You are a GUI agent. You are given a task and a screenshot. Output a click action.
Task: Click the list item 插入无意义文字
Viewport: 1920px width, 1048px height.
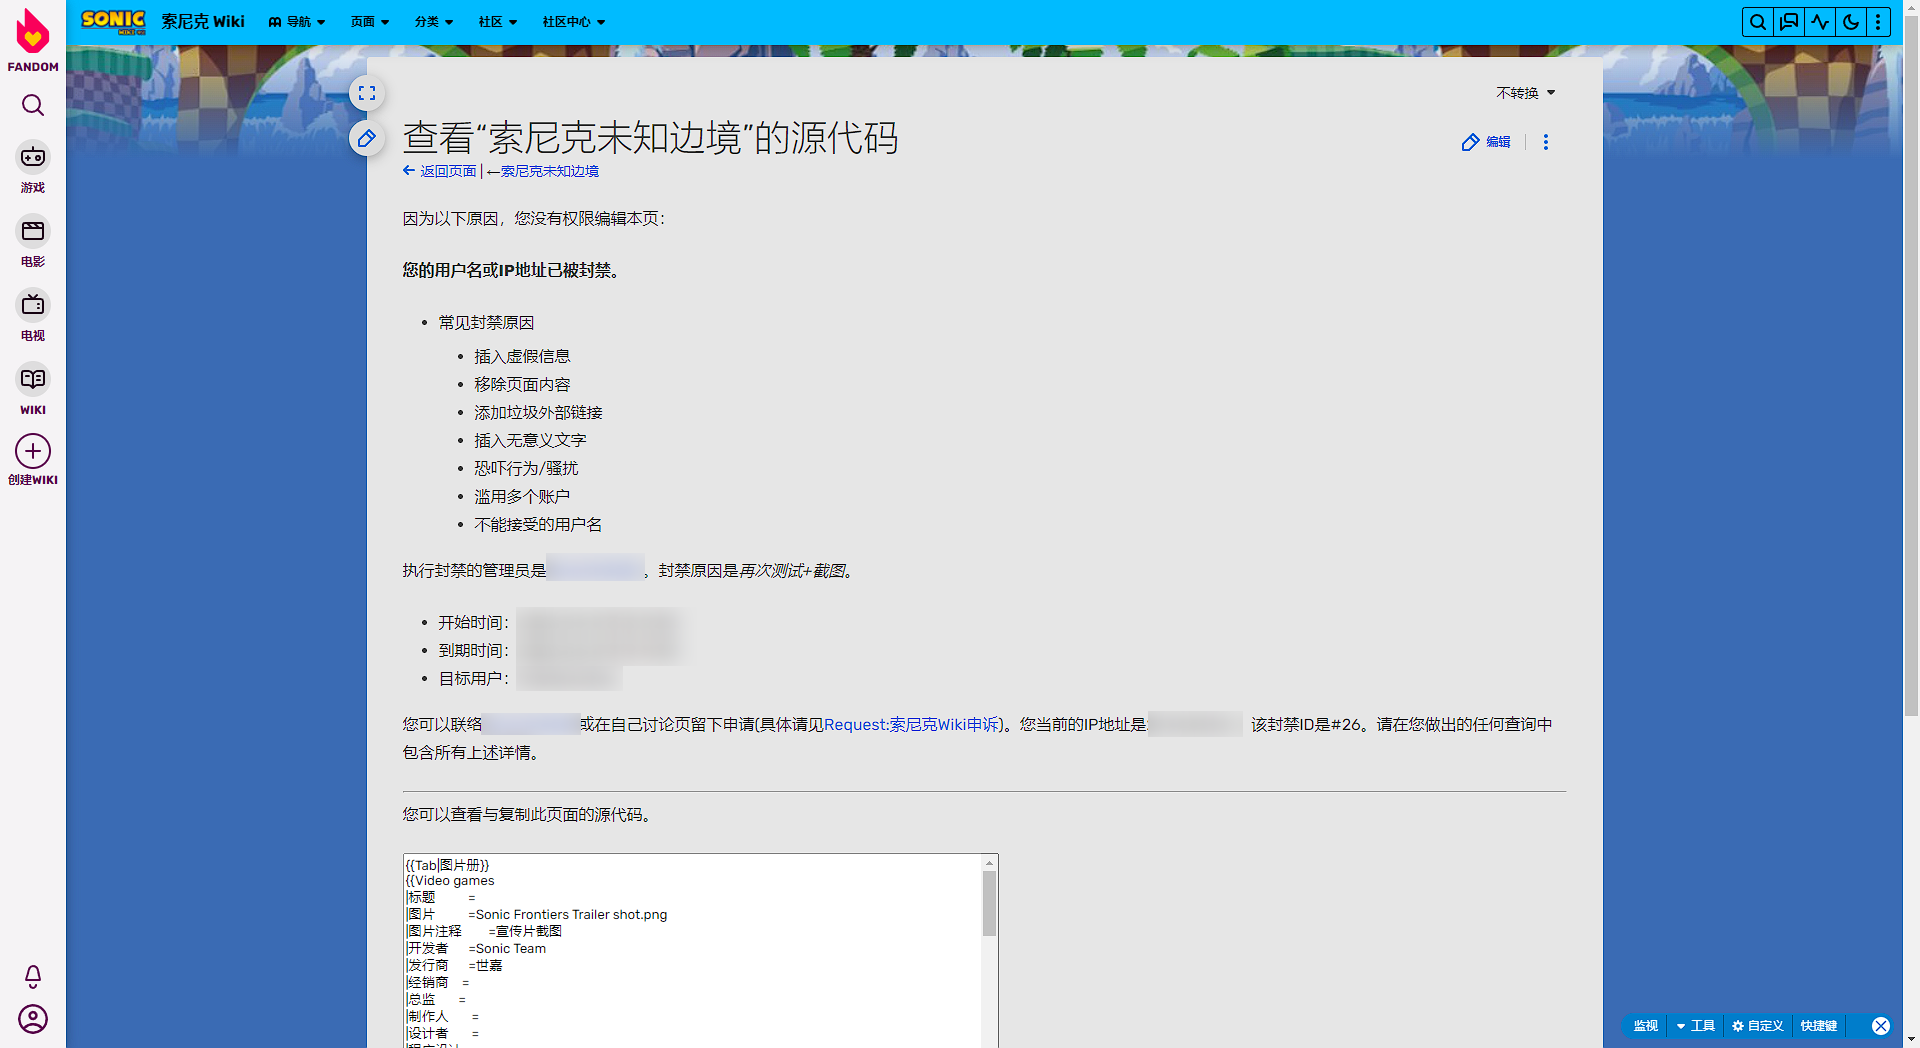pos(530,441)
